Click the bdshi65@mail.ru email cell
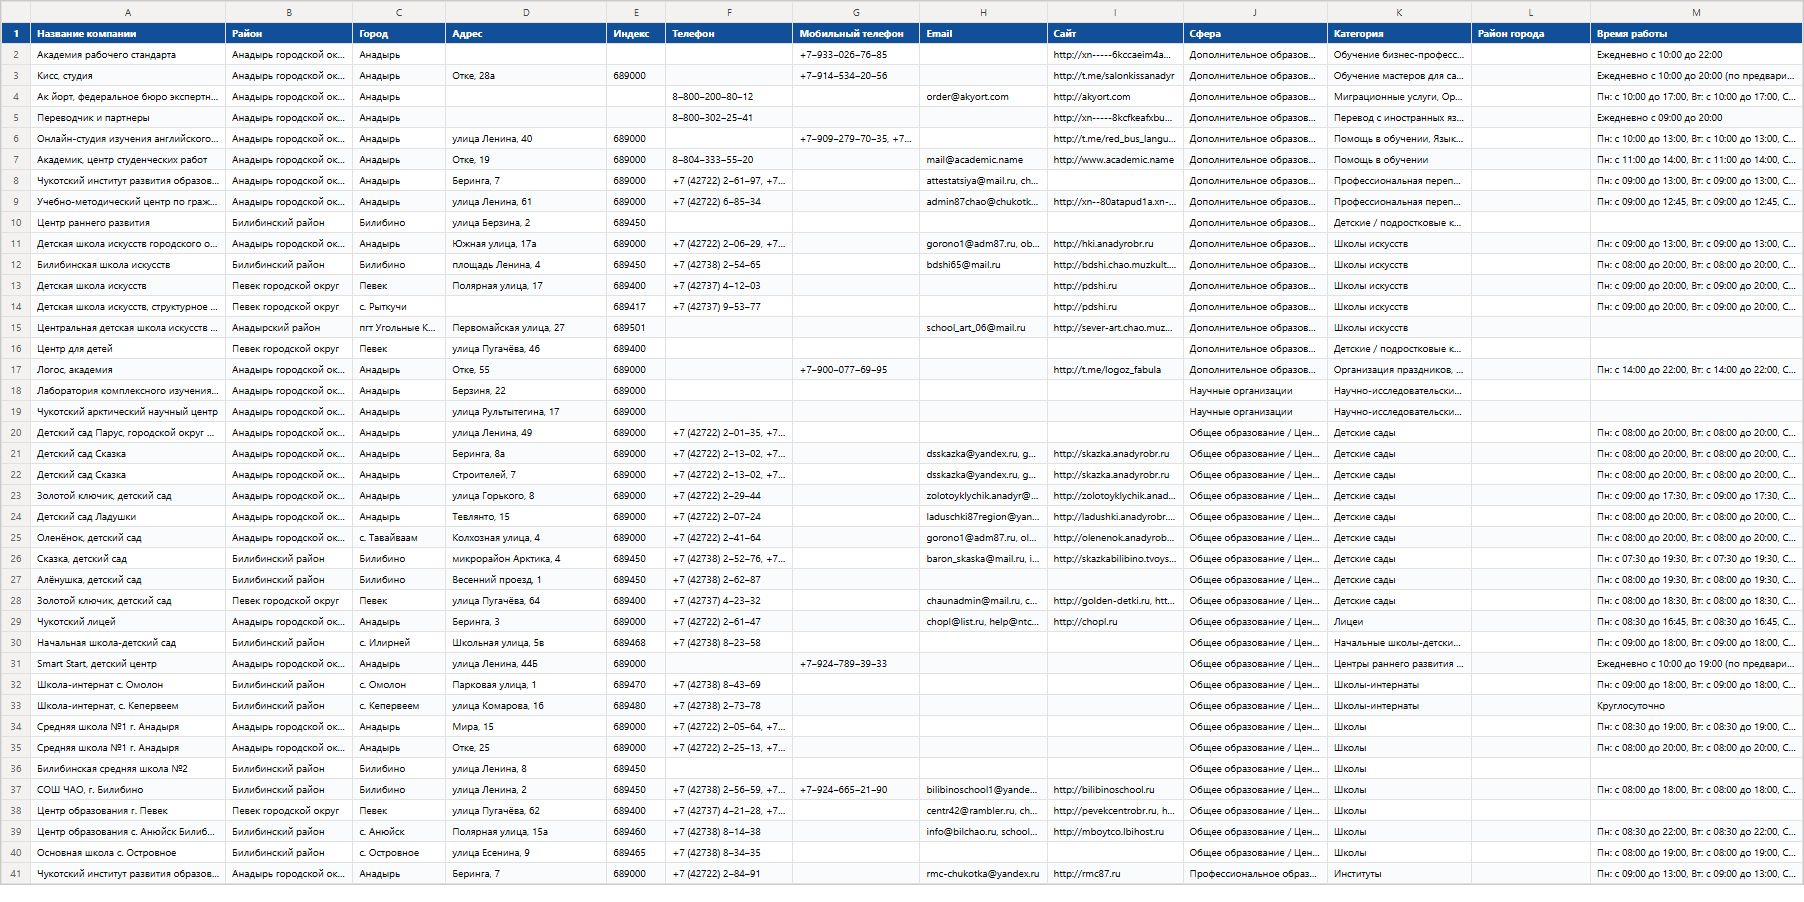The width and height of the screenshot is (1804, 902). point(983,265)
